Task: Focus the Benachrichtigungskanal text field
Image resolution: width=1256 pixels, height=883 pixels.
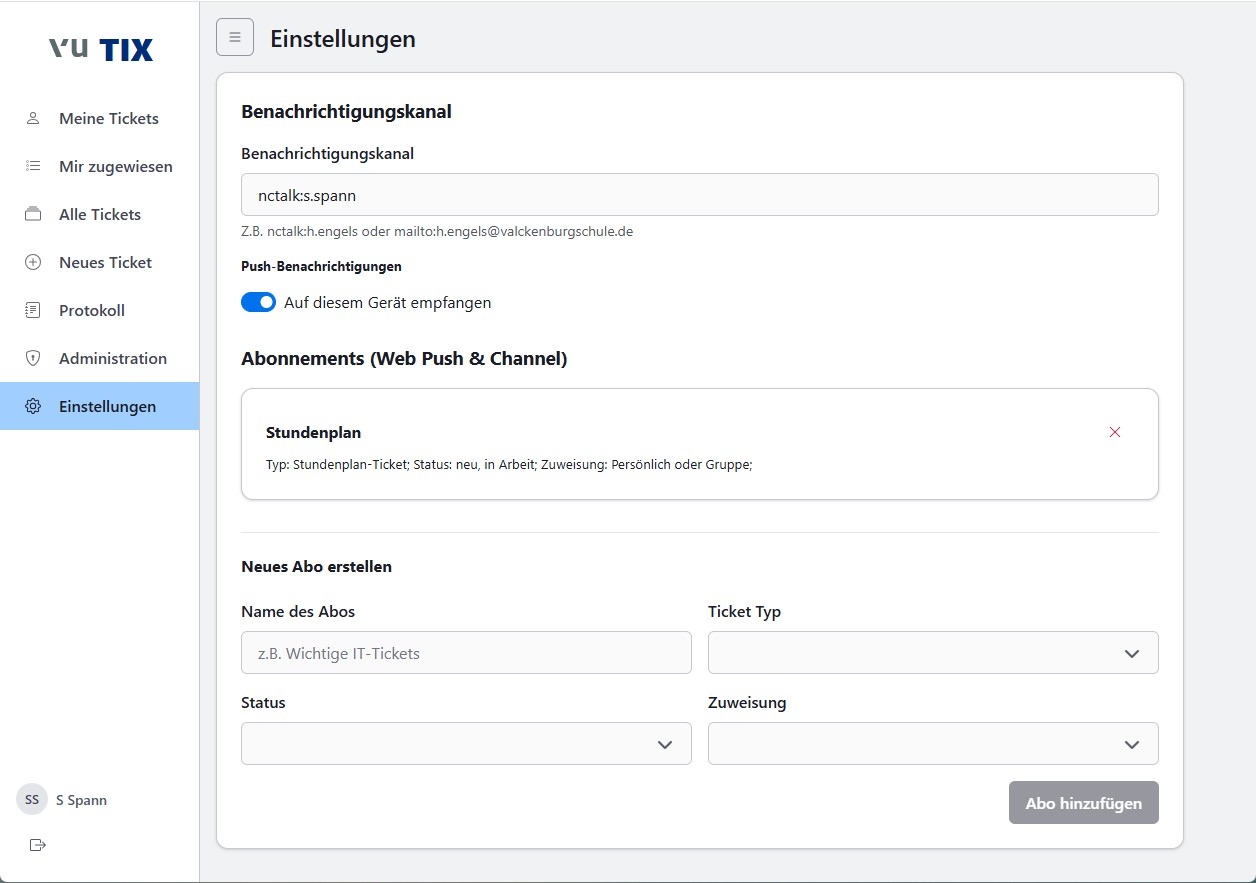Action: pos(699,195)
